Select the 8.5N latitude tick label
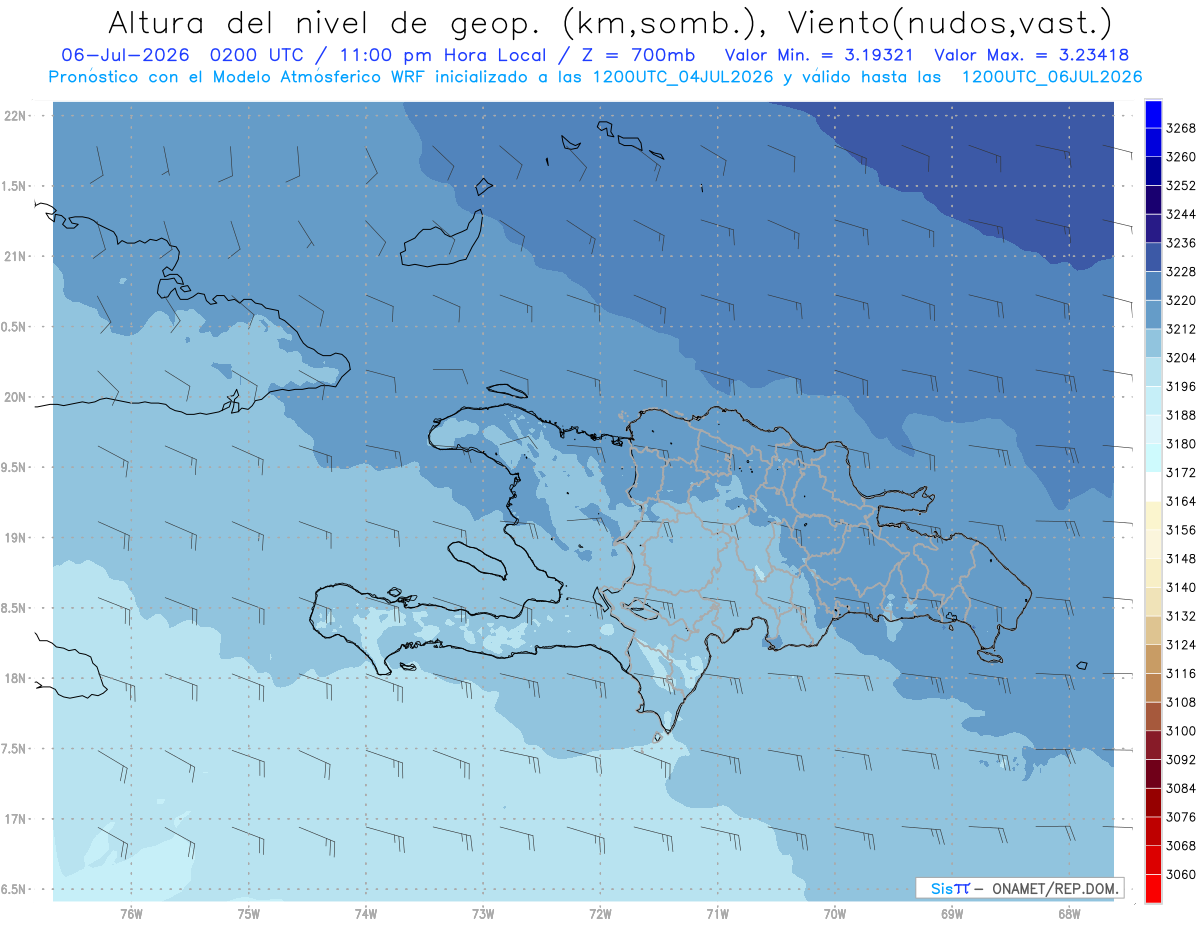The height and width of the screenshot is (927, 1200). point(12,608)
